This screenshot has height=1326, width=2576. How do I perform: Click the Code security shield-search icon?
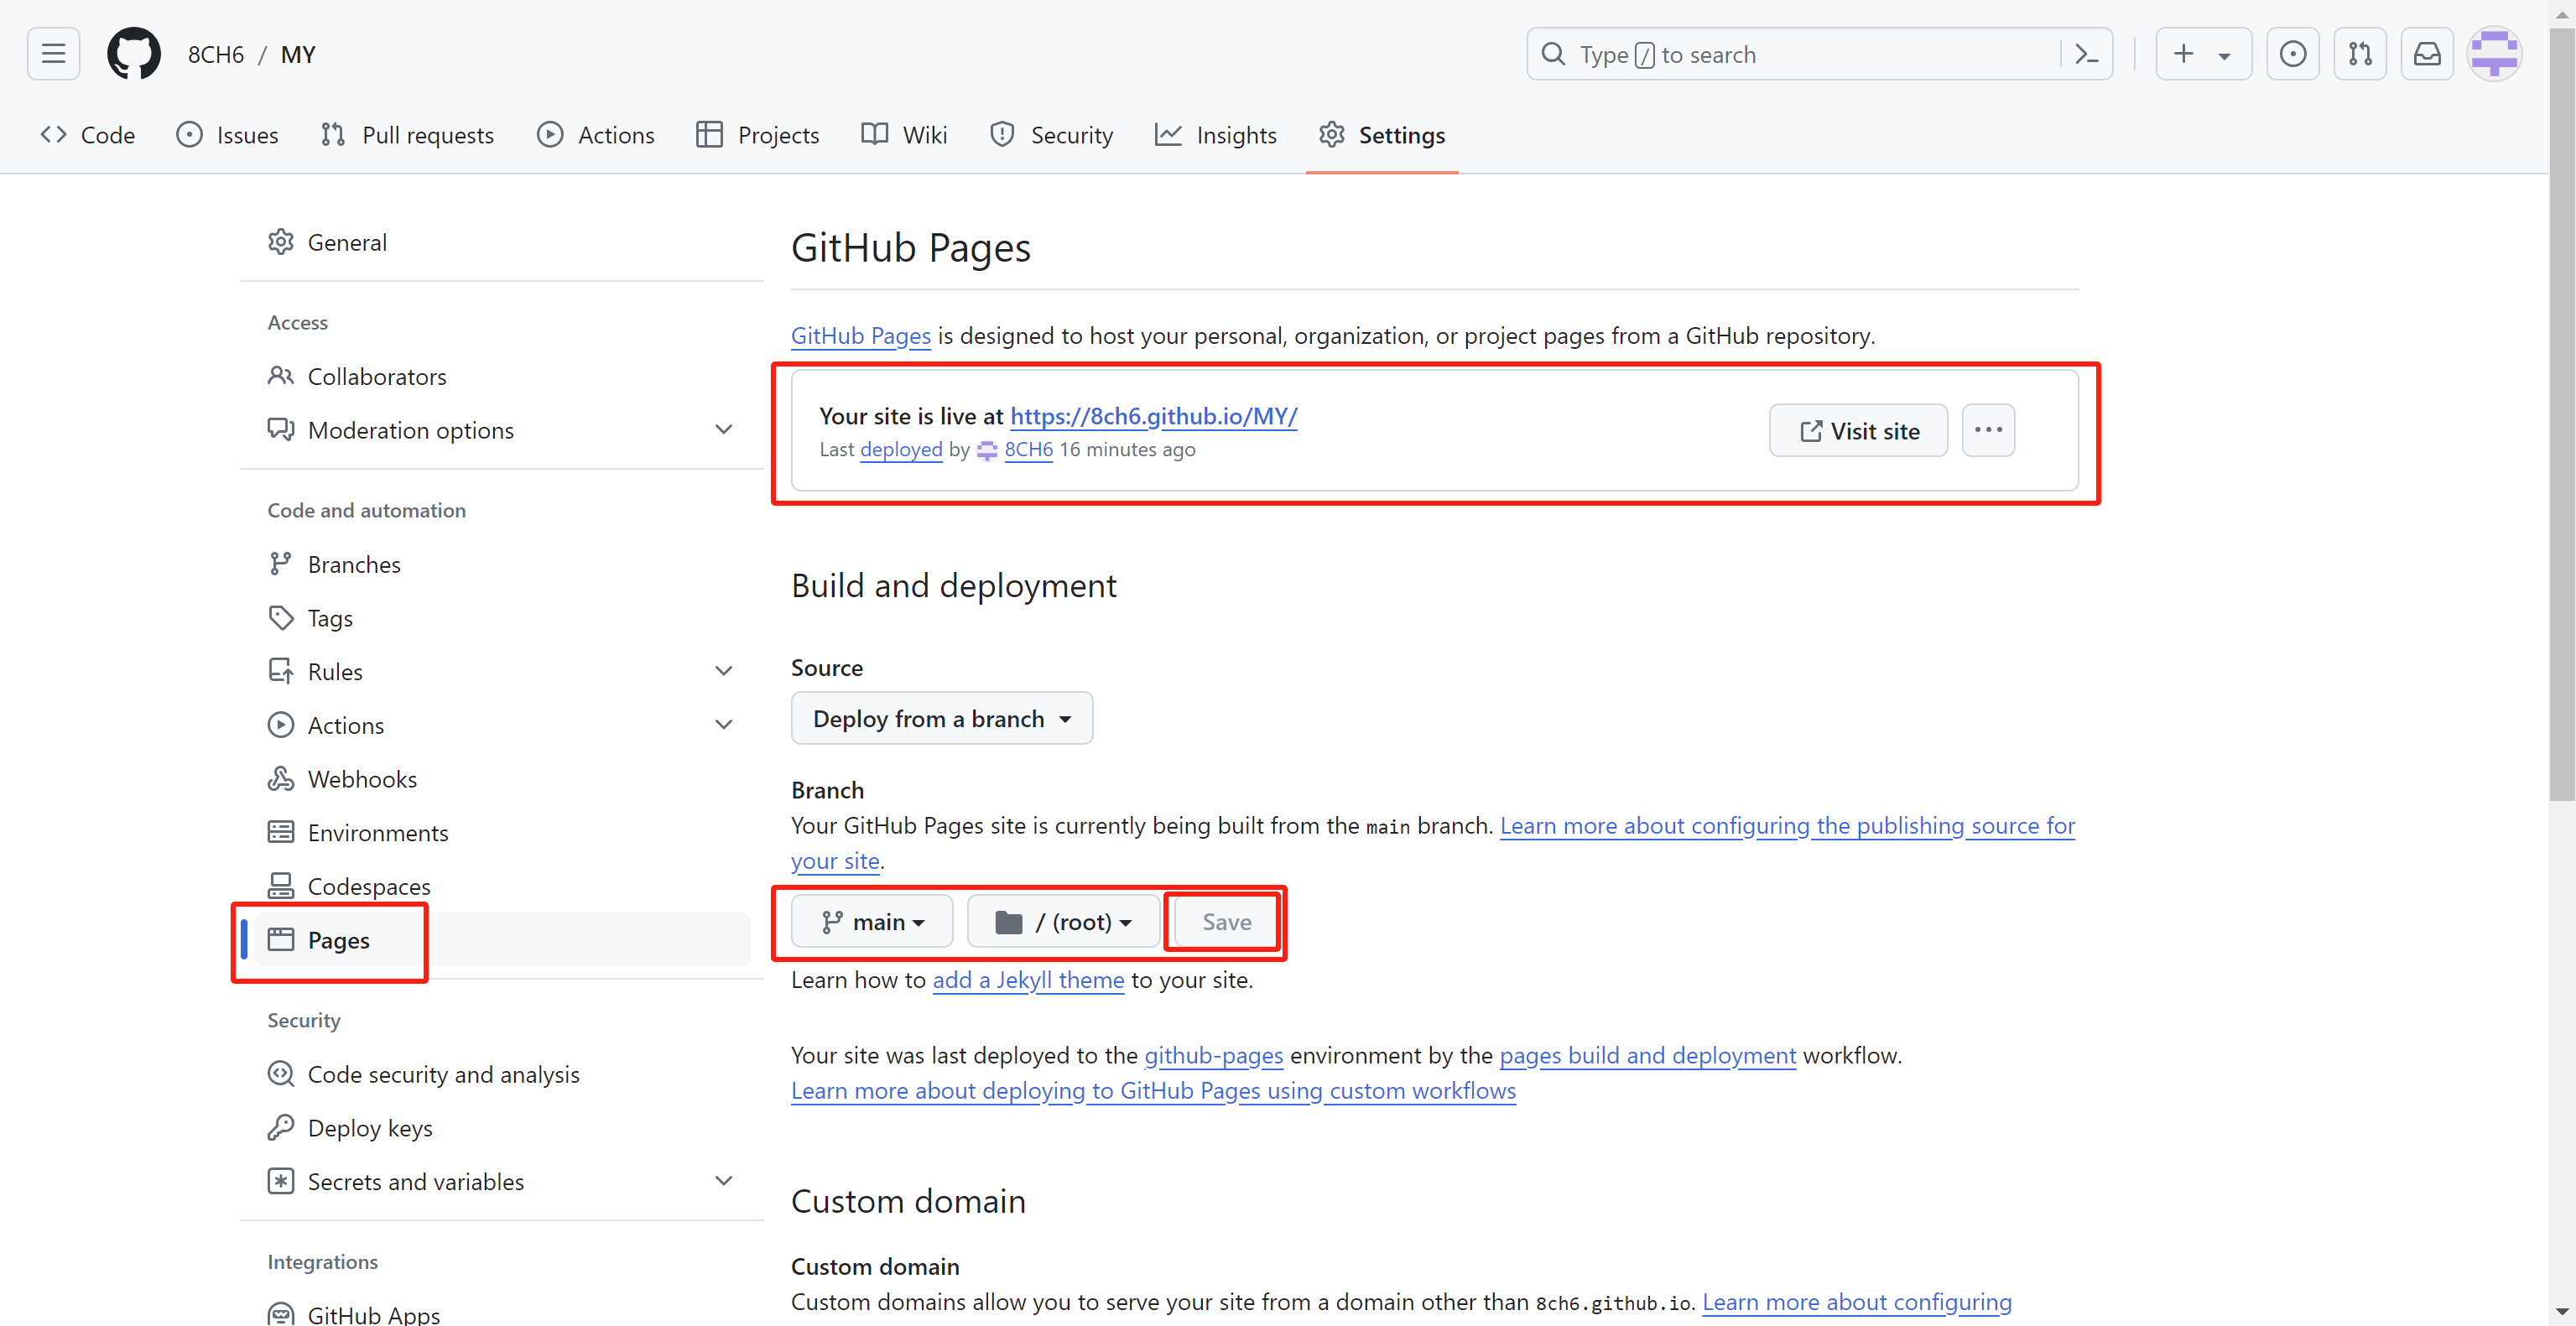pyautogui.click(x=281, y=1074)
